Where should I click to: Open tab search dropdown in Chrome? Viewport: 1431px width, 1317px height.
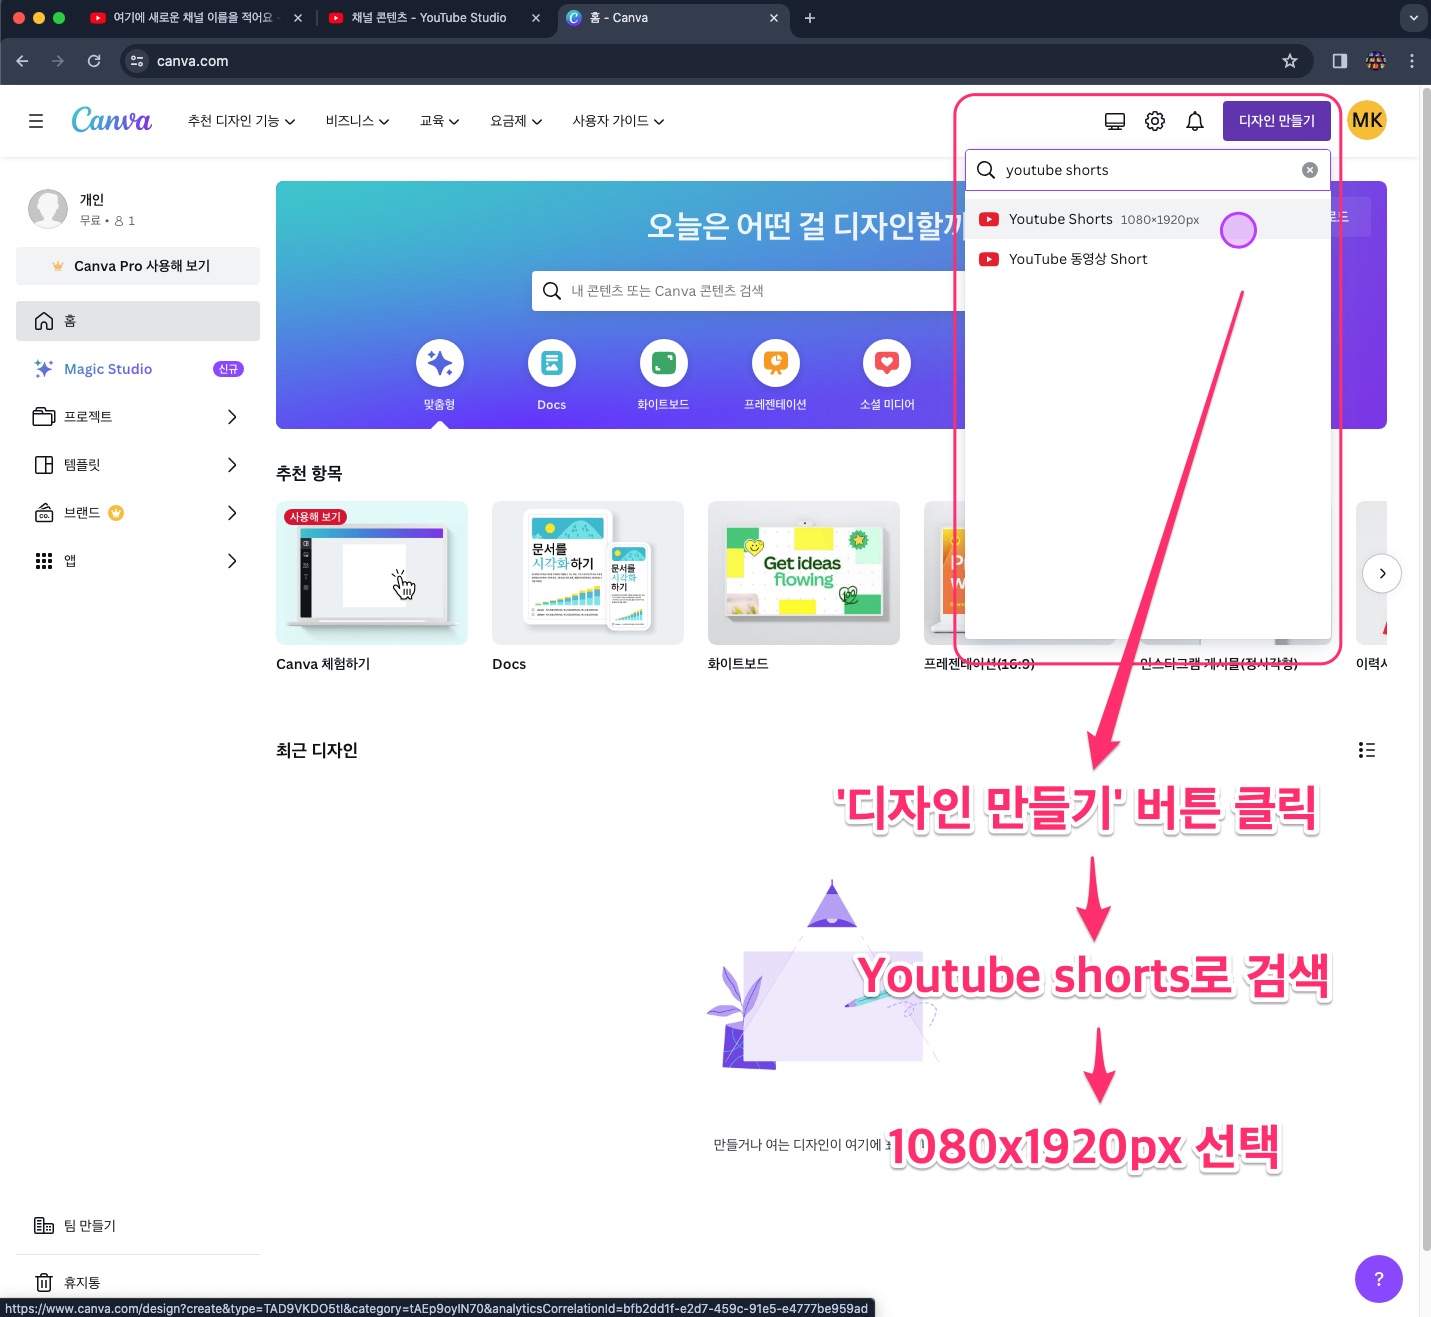pos(1413,18)
